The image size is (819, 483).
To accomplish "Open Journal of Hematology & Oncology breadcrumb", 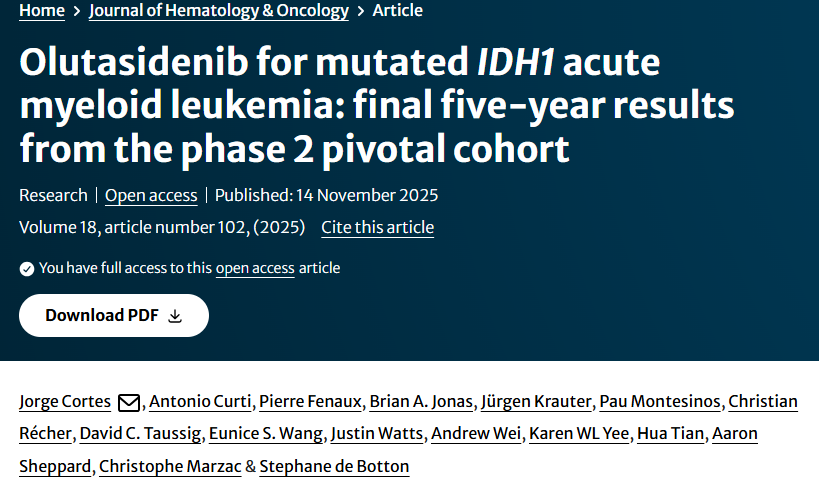I will (219, 11).
